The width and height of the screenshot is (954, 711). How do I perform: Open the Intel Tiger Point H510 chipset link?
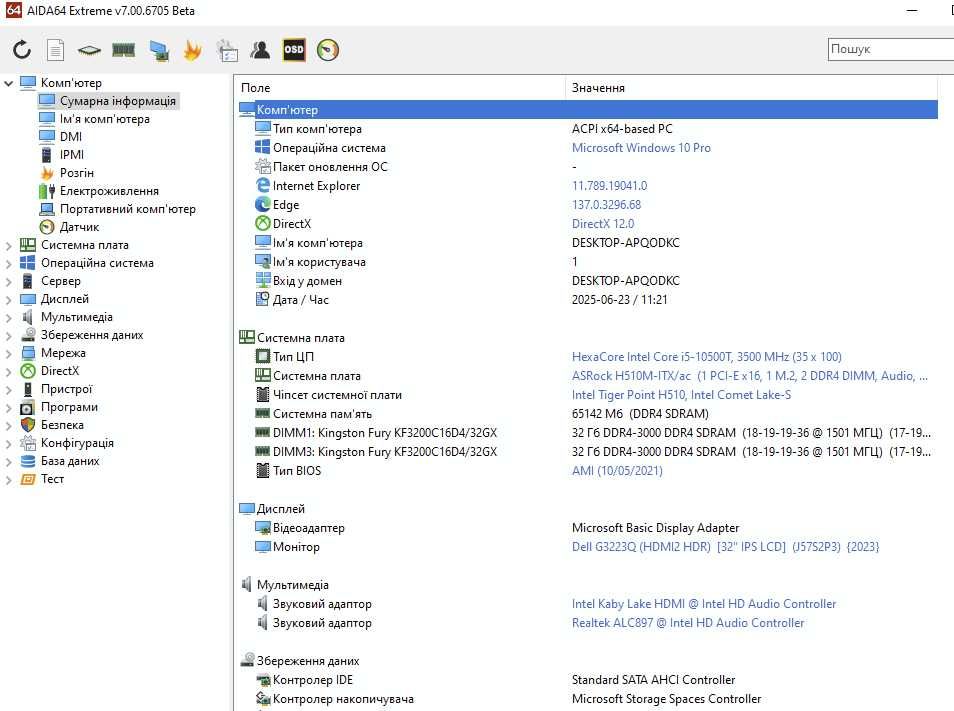coord(681,395)
